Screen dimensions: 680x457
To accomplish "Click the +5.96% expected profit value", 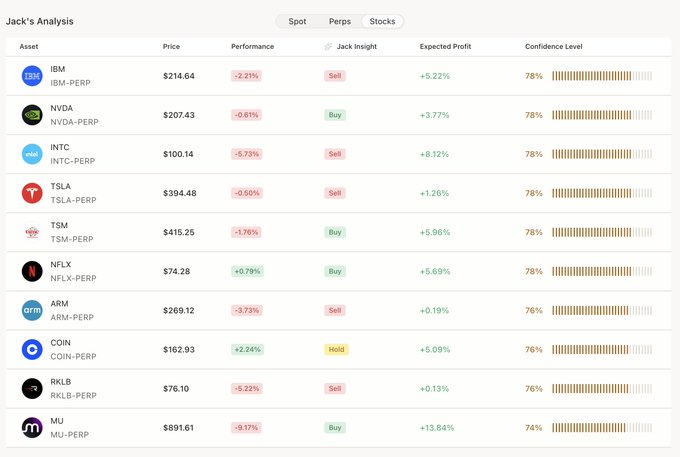I will (435, 232).
